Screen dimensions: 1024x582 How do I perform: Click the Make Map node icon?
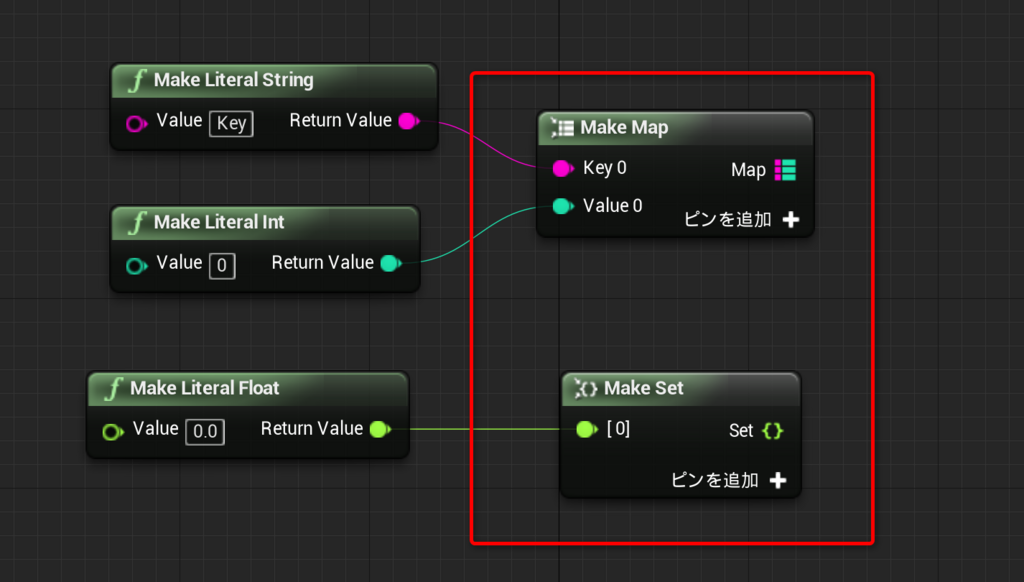[x=562, y=127]
